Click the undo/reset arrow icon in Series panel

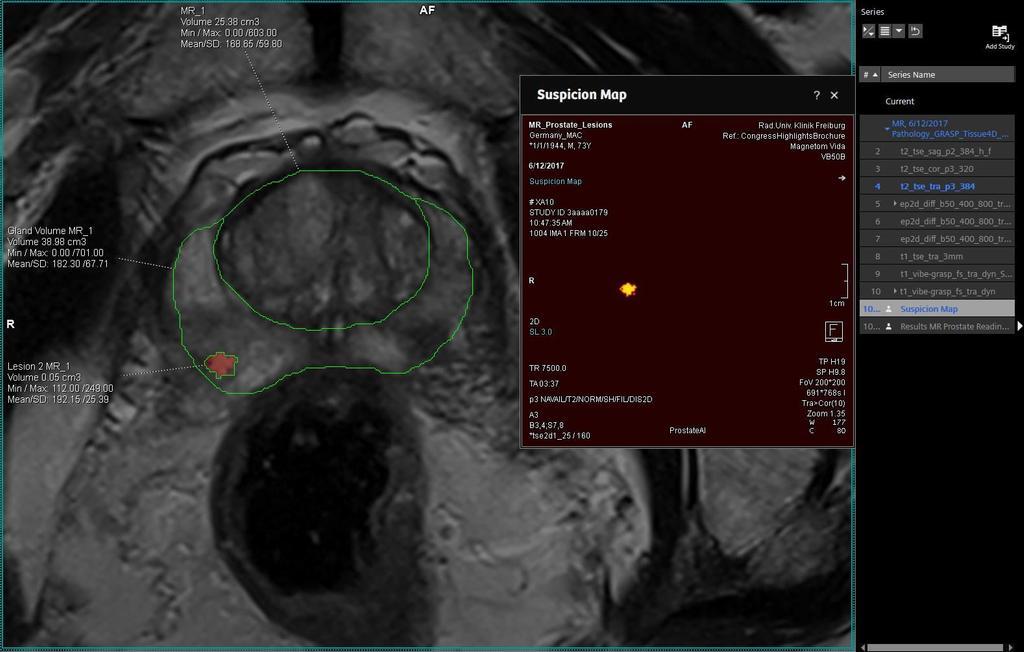915,31
